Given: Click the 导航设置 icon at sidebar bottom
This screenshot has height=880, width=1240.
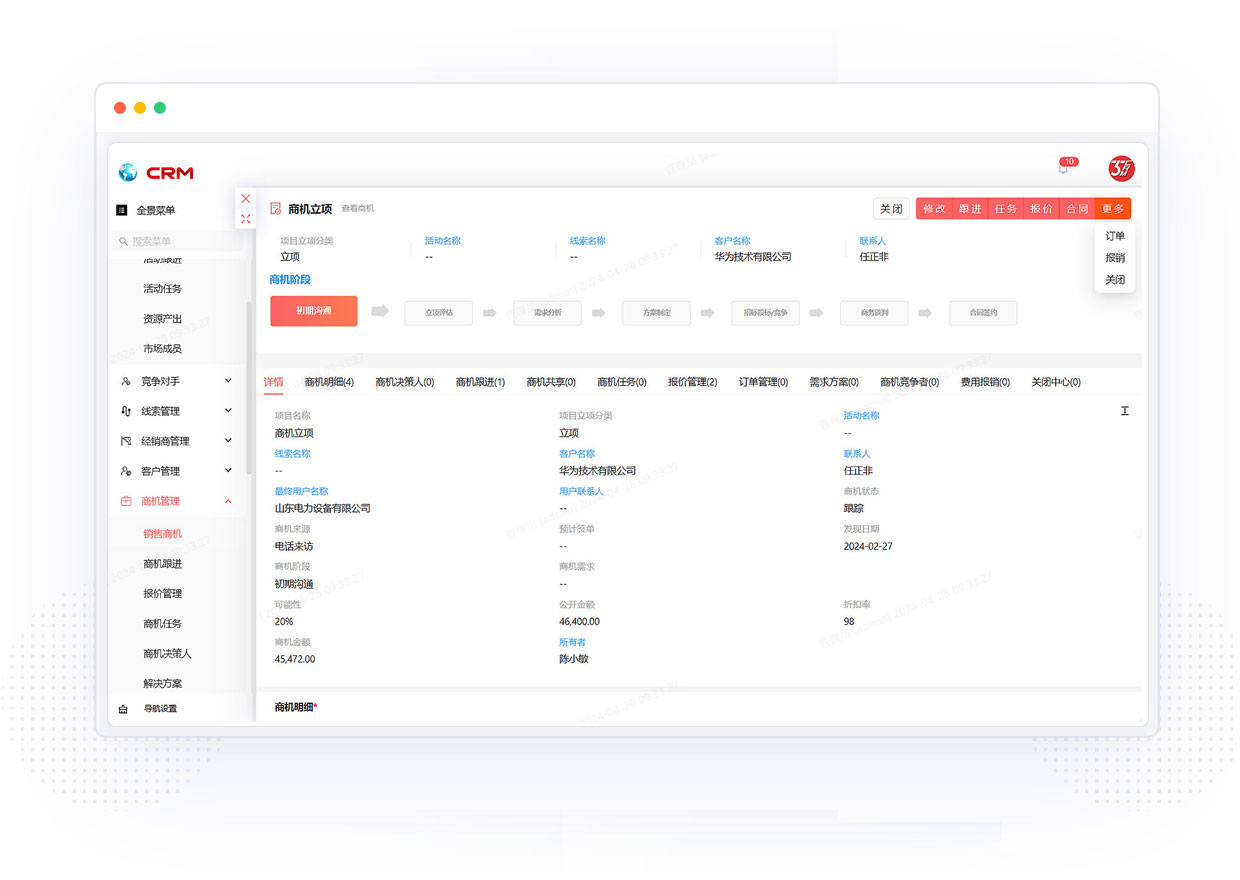Looking at the screenshot, I should (123, 709).
